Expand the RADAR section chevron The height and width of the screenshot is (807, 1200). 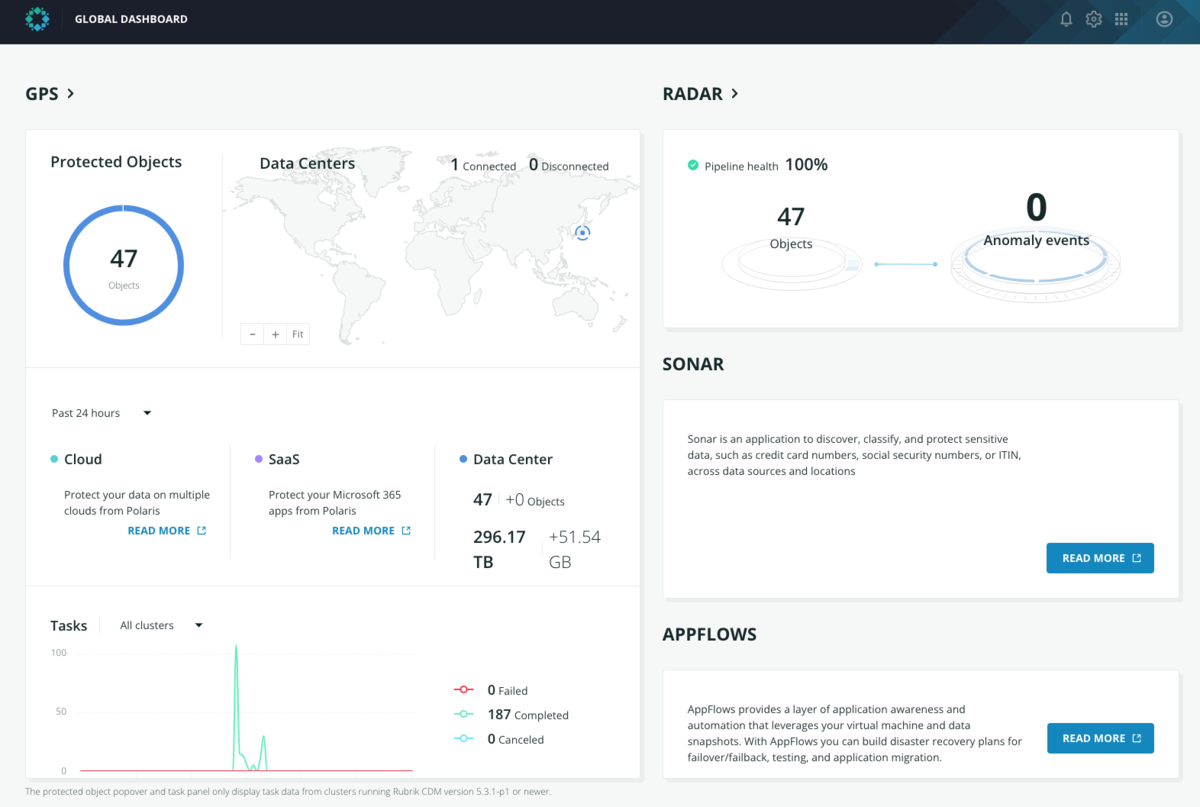735,94
